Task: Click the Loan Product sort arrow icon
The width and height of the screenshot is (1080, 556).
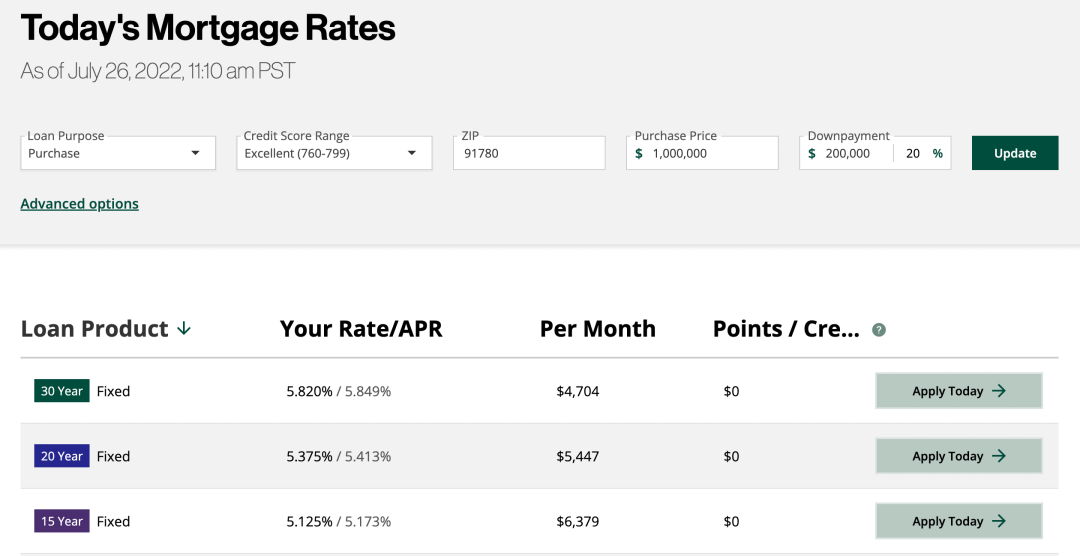Action: 184,329
